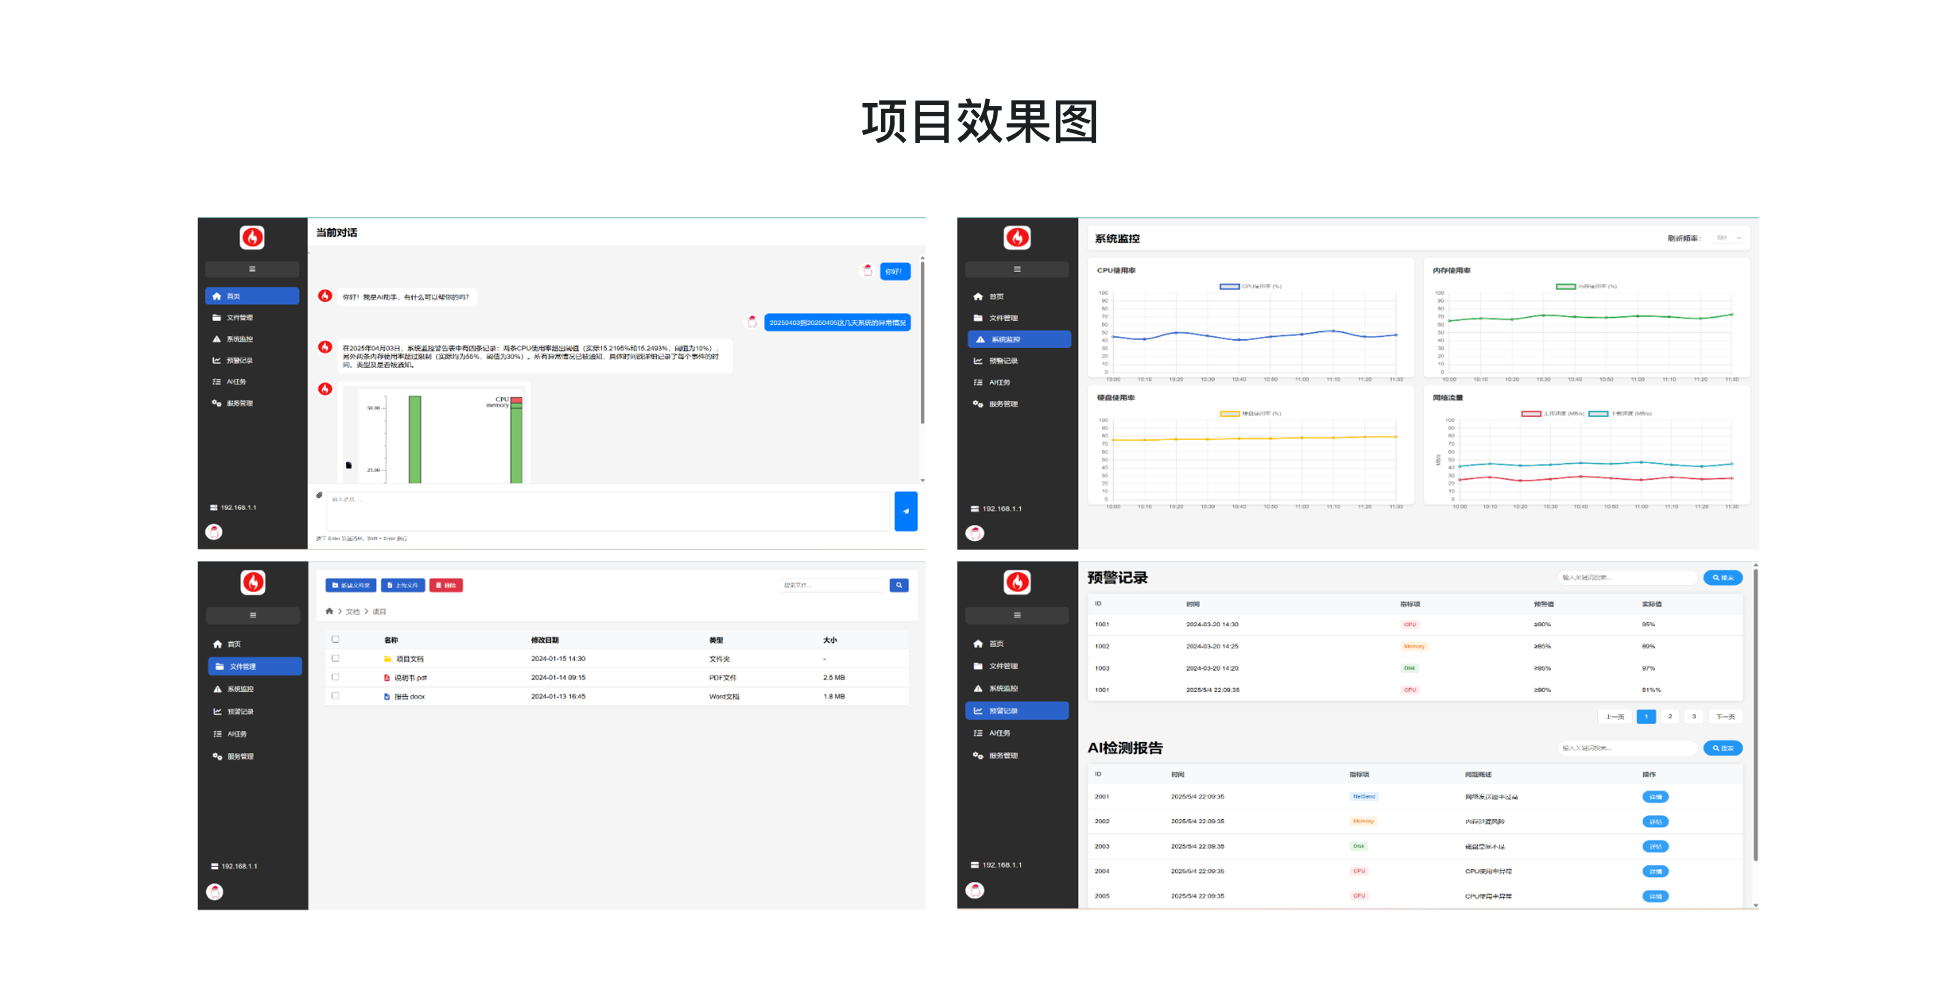Click the attachment paperclip icon in chat

[319, 495]
